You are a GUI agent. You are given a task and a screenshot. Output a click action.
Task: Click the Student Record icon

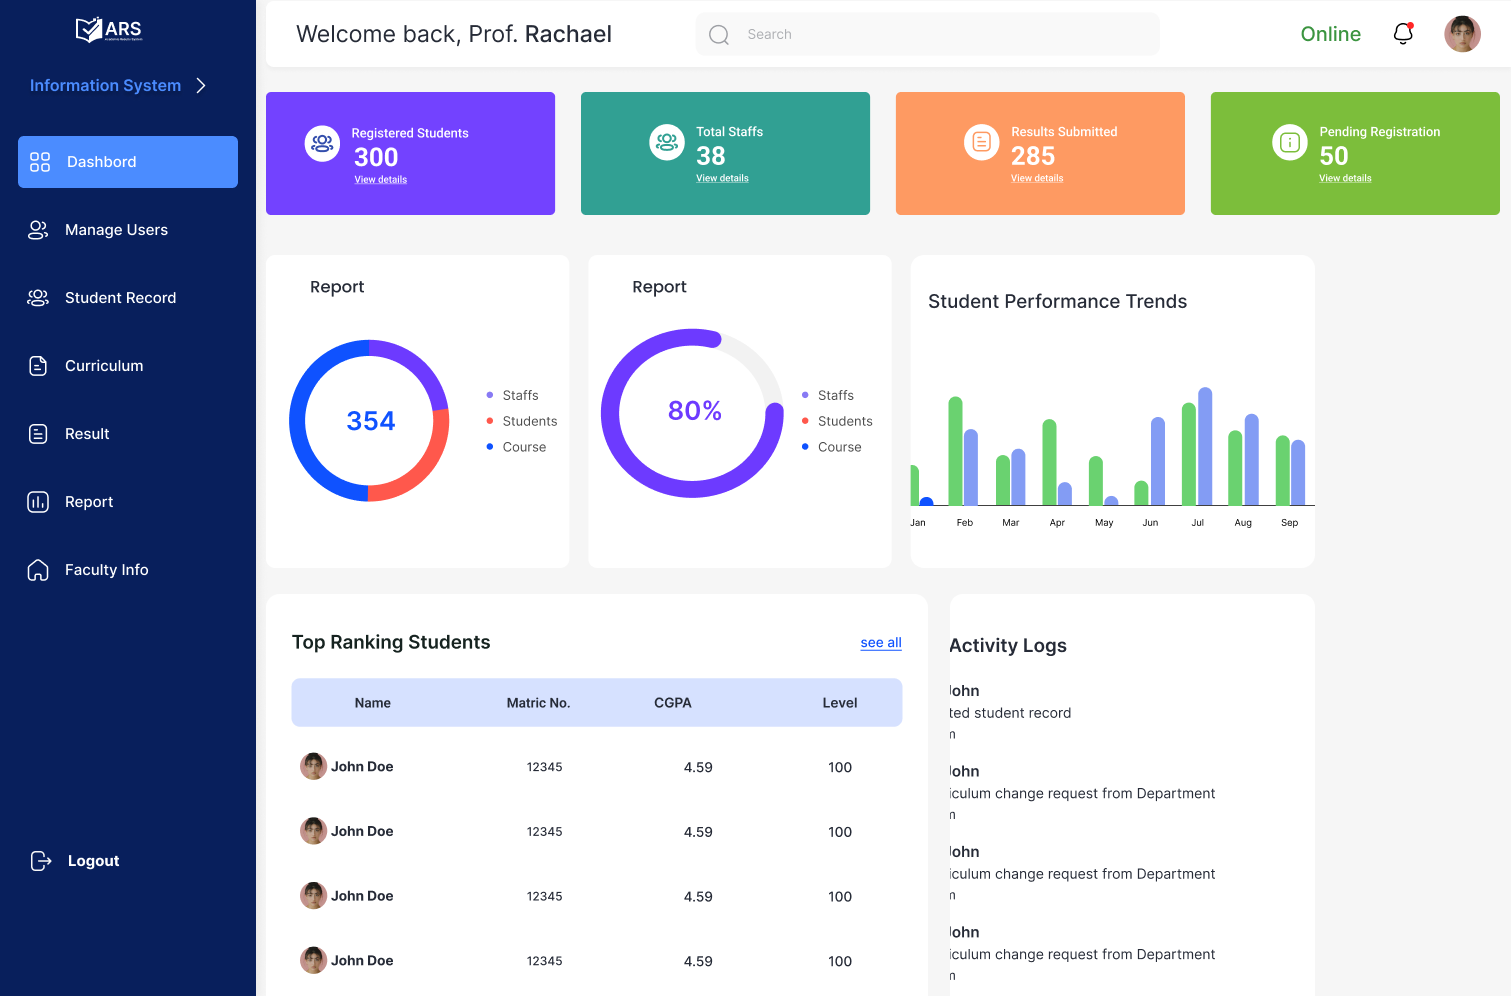click(38, 297)
